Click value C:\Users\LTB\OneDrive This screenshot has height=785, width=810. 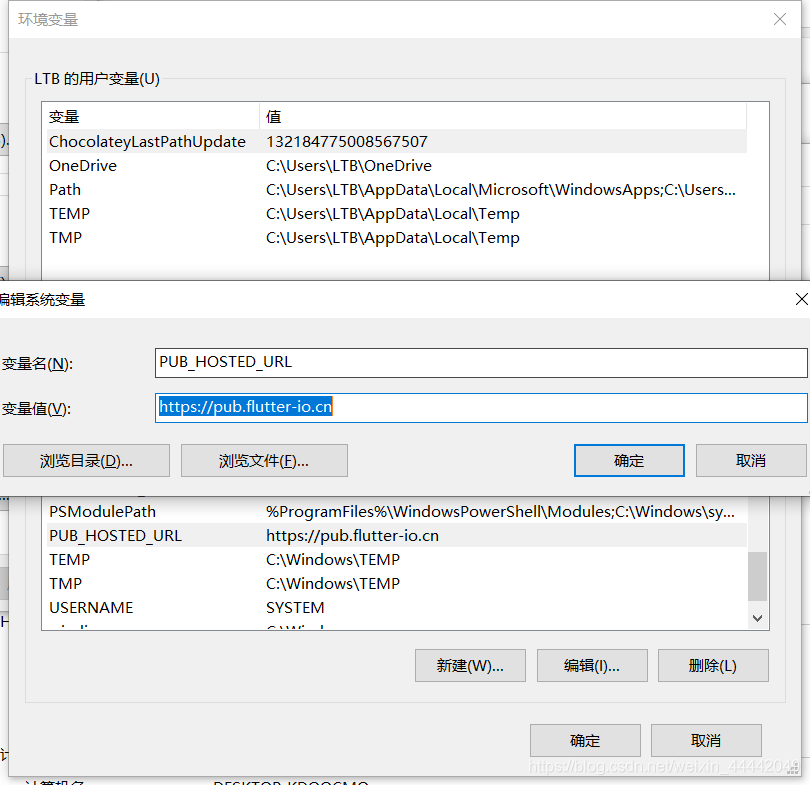pos(349,166)
